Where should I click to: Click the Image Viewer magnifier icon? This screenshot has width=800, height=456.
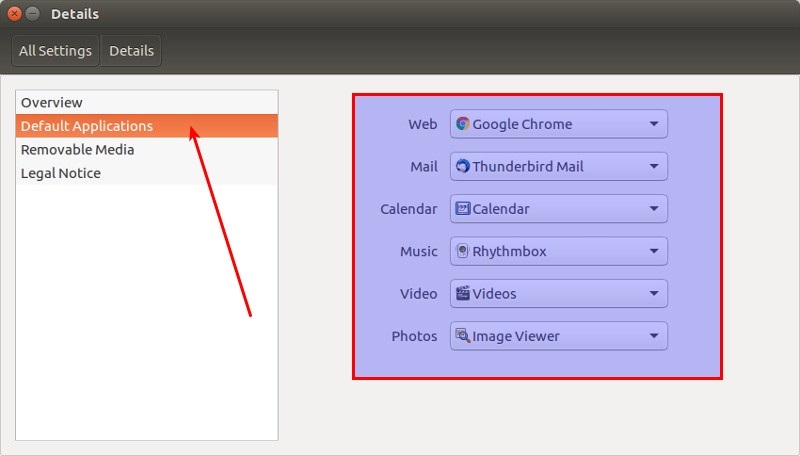(x=463, y=335)
